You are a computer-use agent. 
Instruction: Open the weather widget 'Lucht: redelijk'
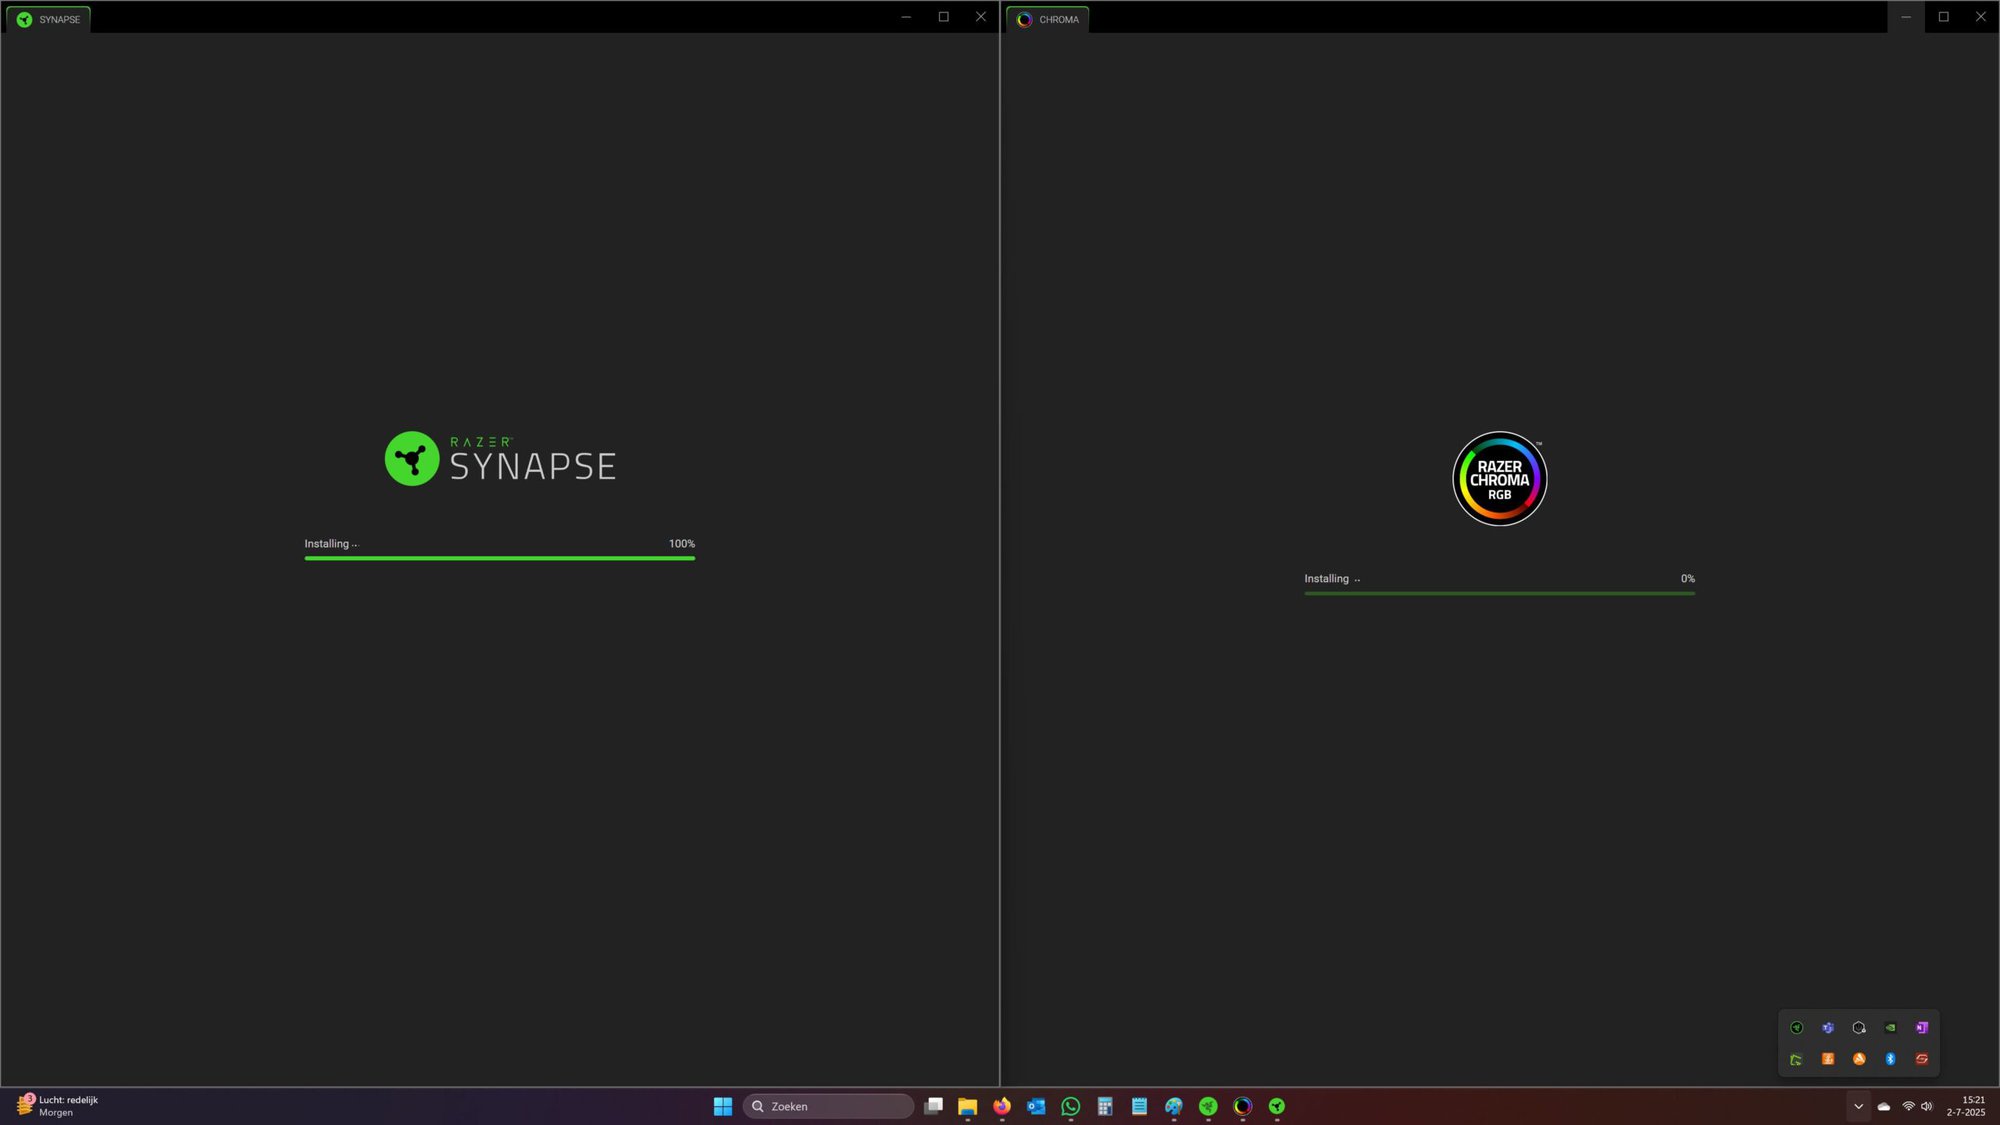(58, 1106)
